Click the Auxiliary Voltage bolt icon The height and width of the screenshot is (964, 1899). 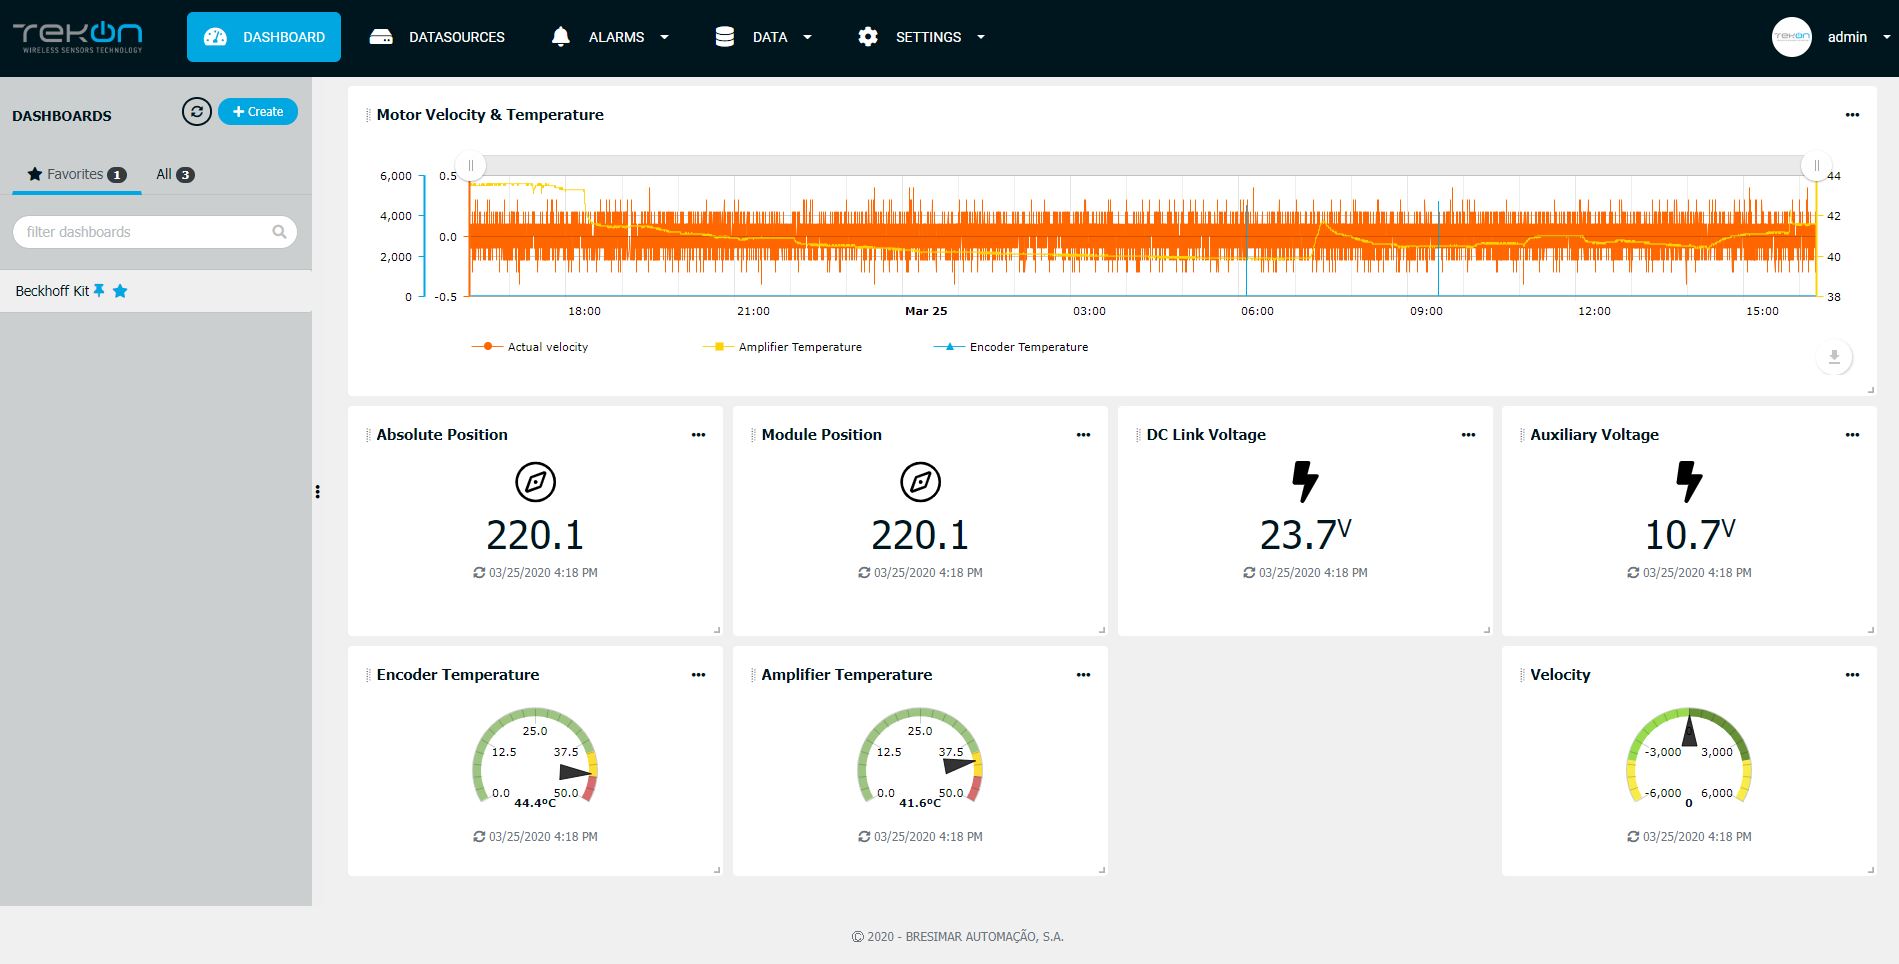click(1689, 481)
